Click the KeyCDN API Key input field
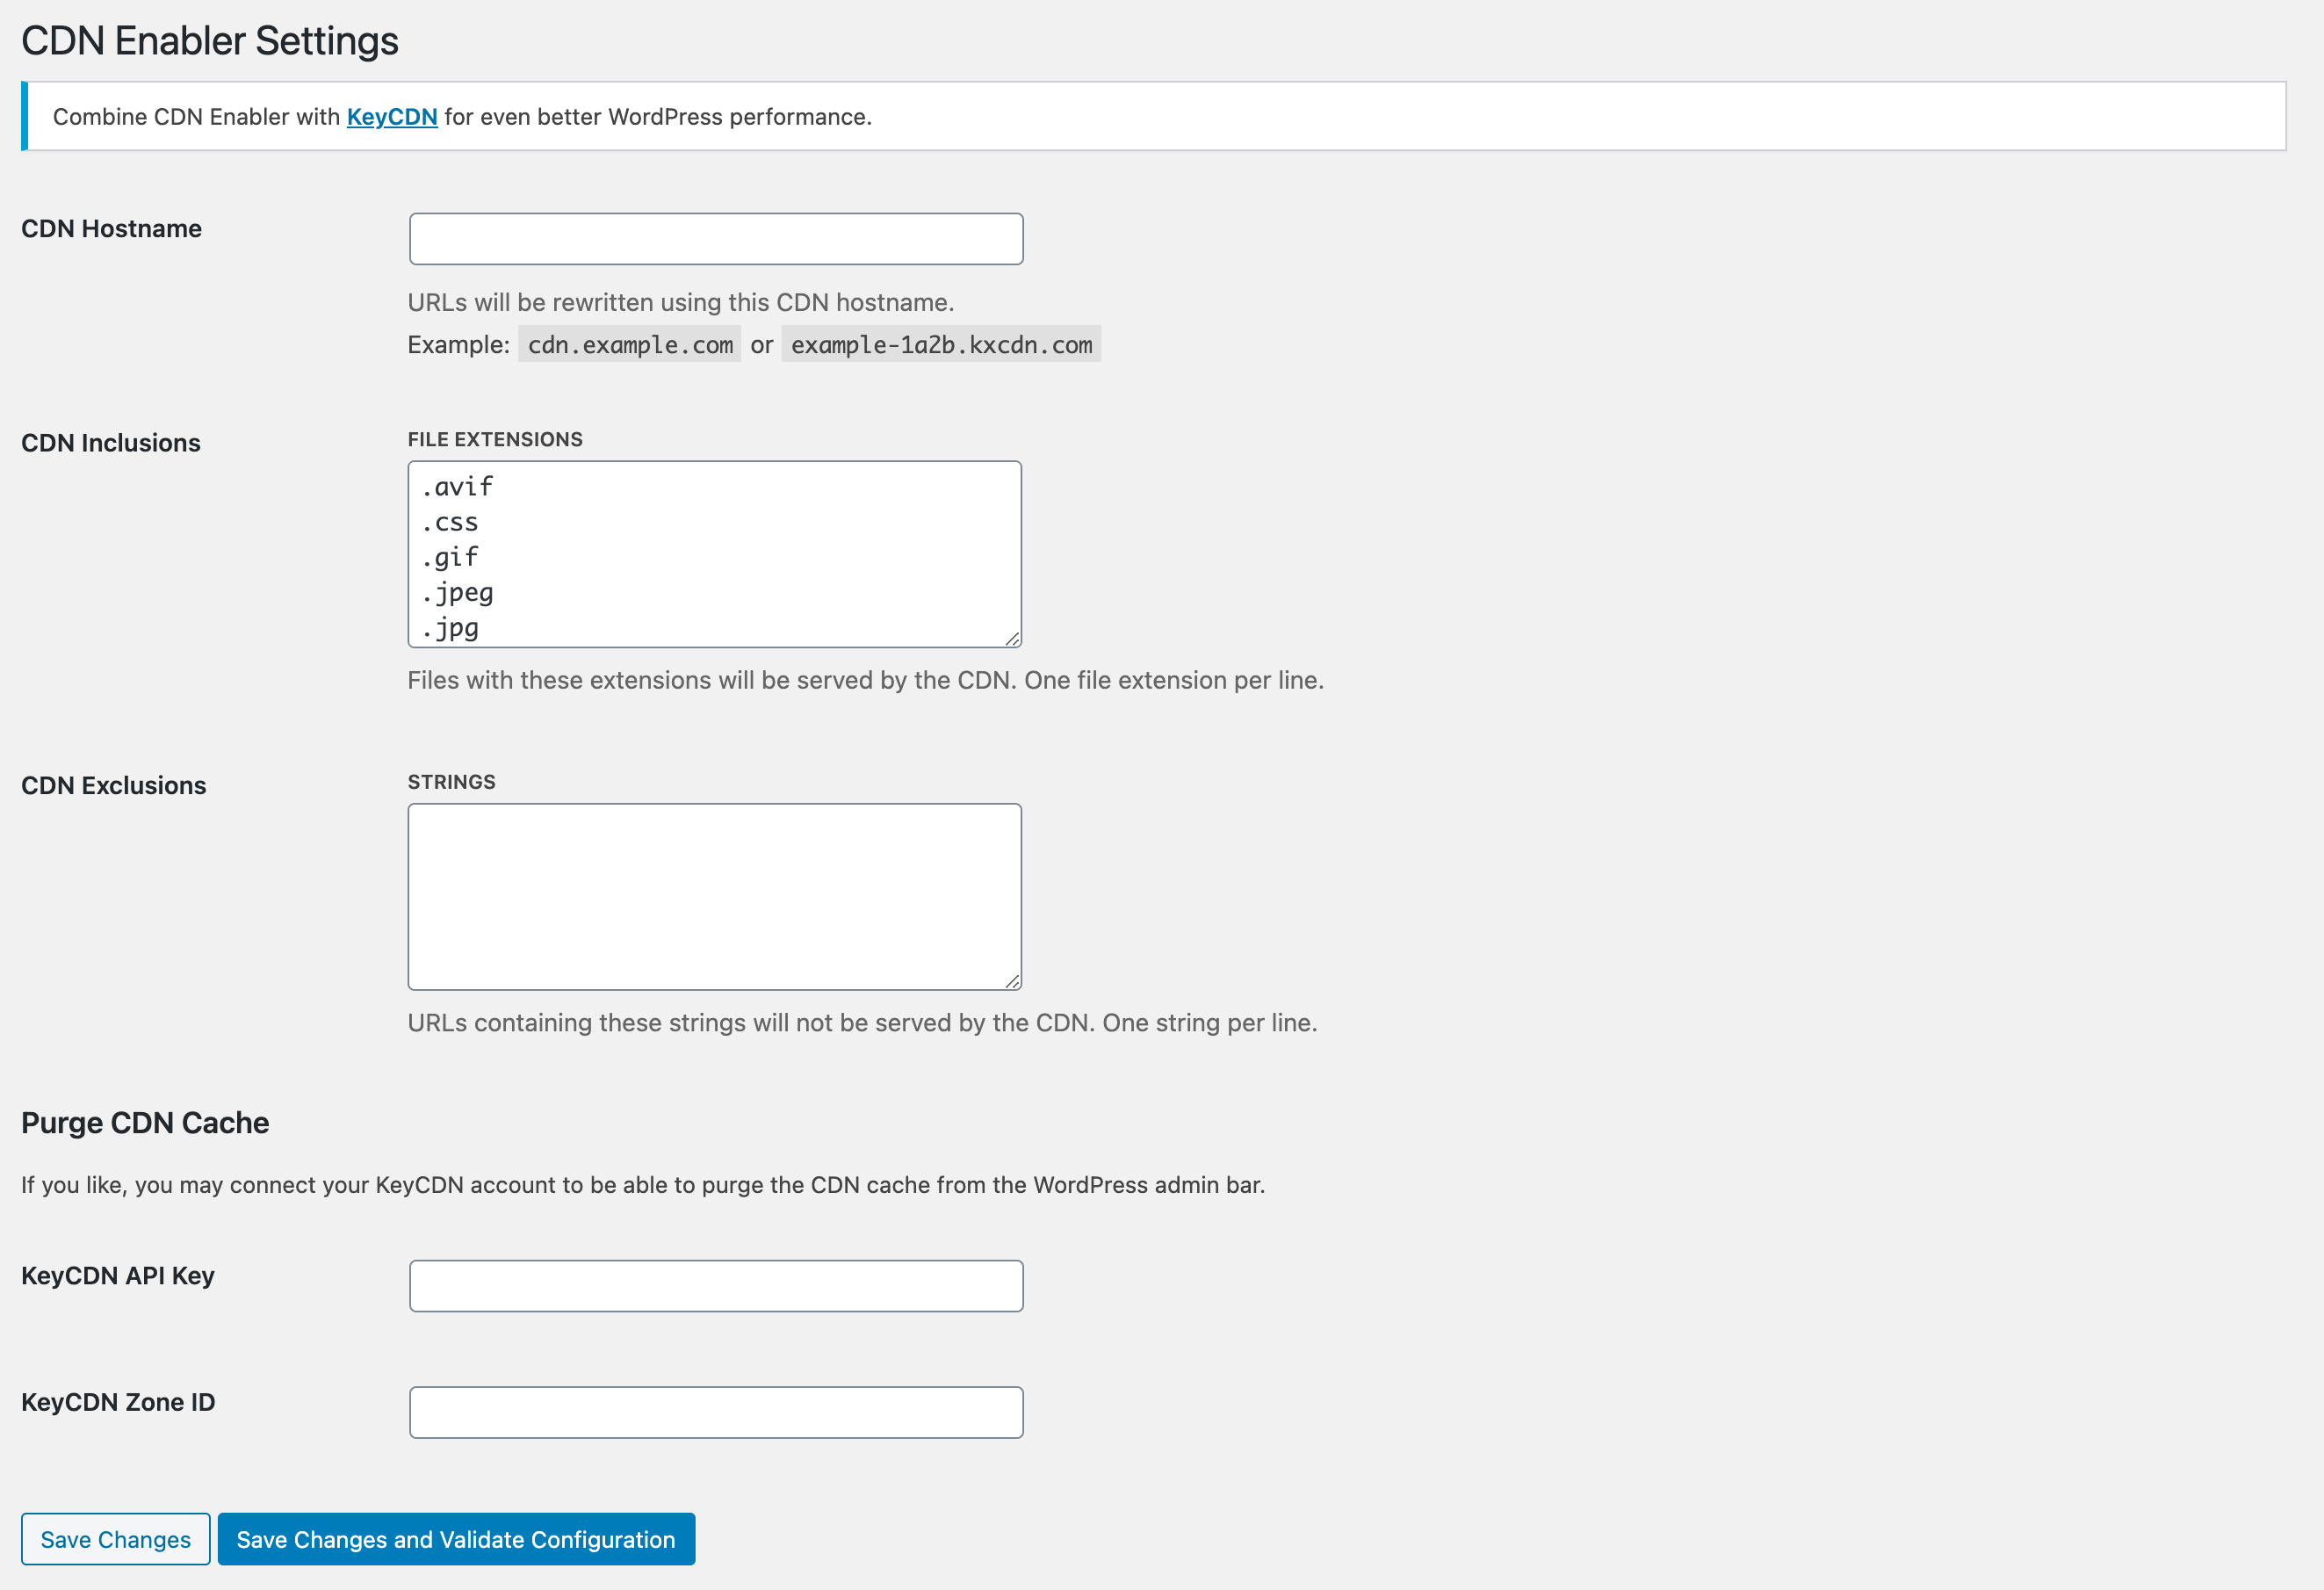 pyautogui.click(x=715, y=1284)
